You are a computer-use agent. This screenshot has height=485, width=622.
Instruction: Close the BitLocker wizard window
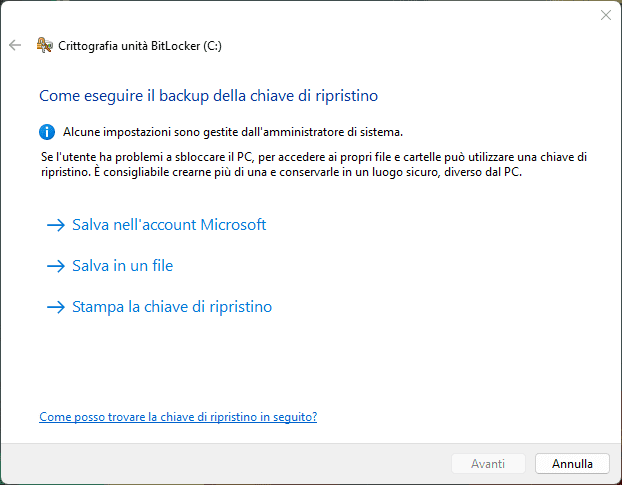(x=605, y=15)
